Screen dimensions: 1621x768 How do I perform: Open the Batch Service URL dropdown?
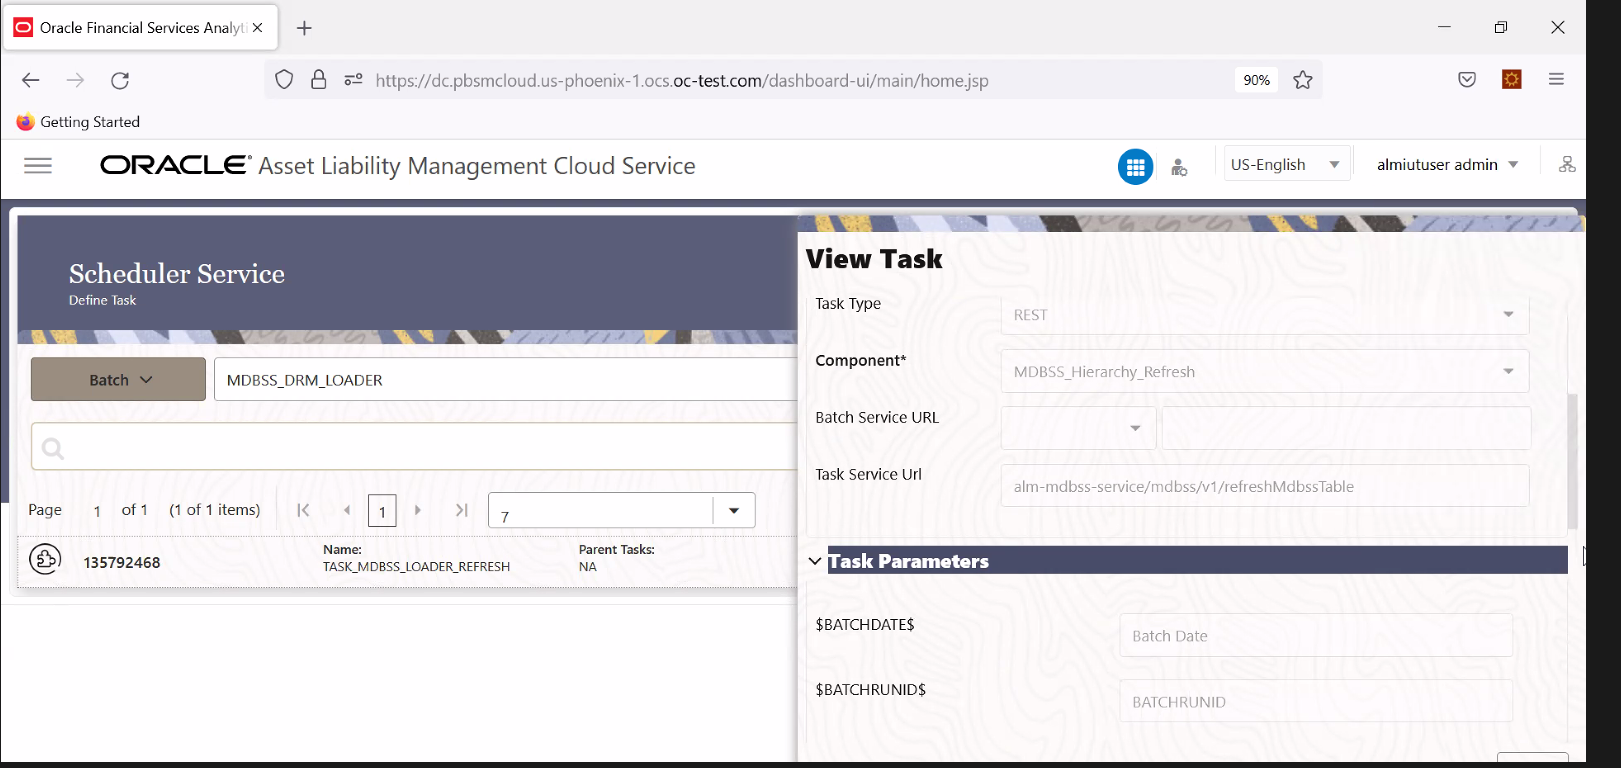(x=1078, y=428)
